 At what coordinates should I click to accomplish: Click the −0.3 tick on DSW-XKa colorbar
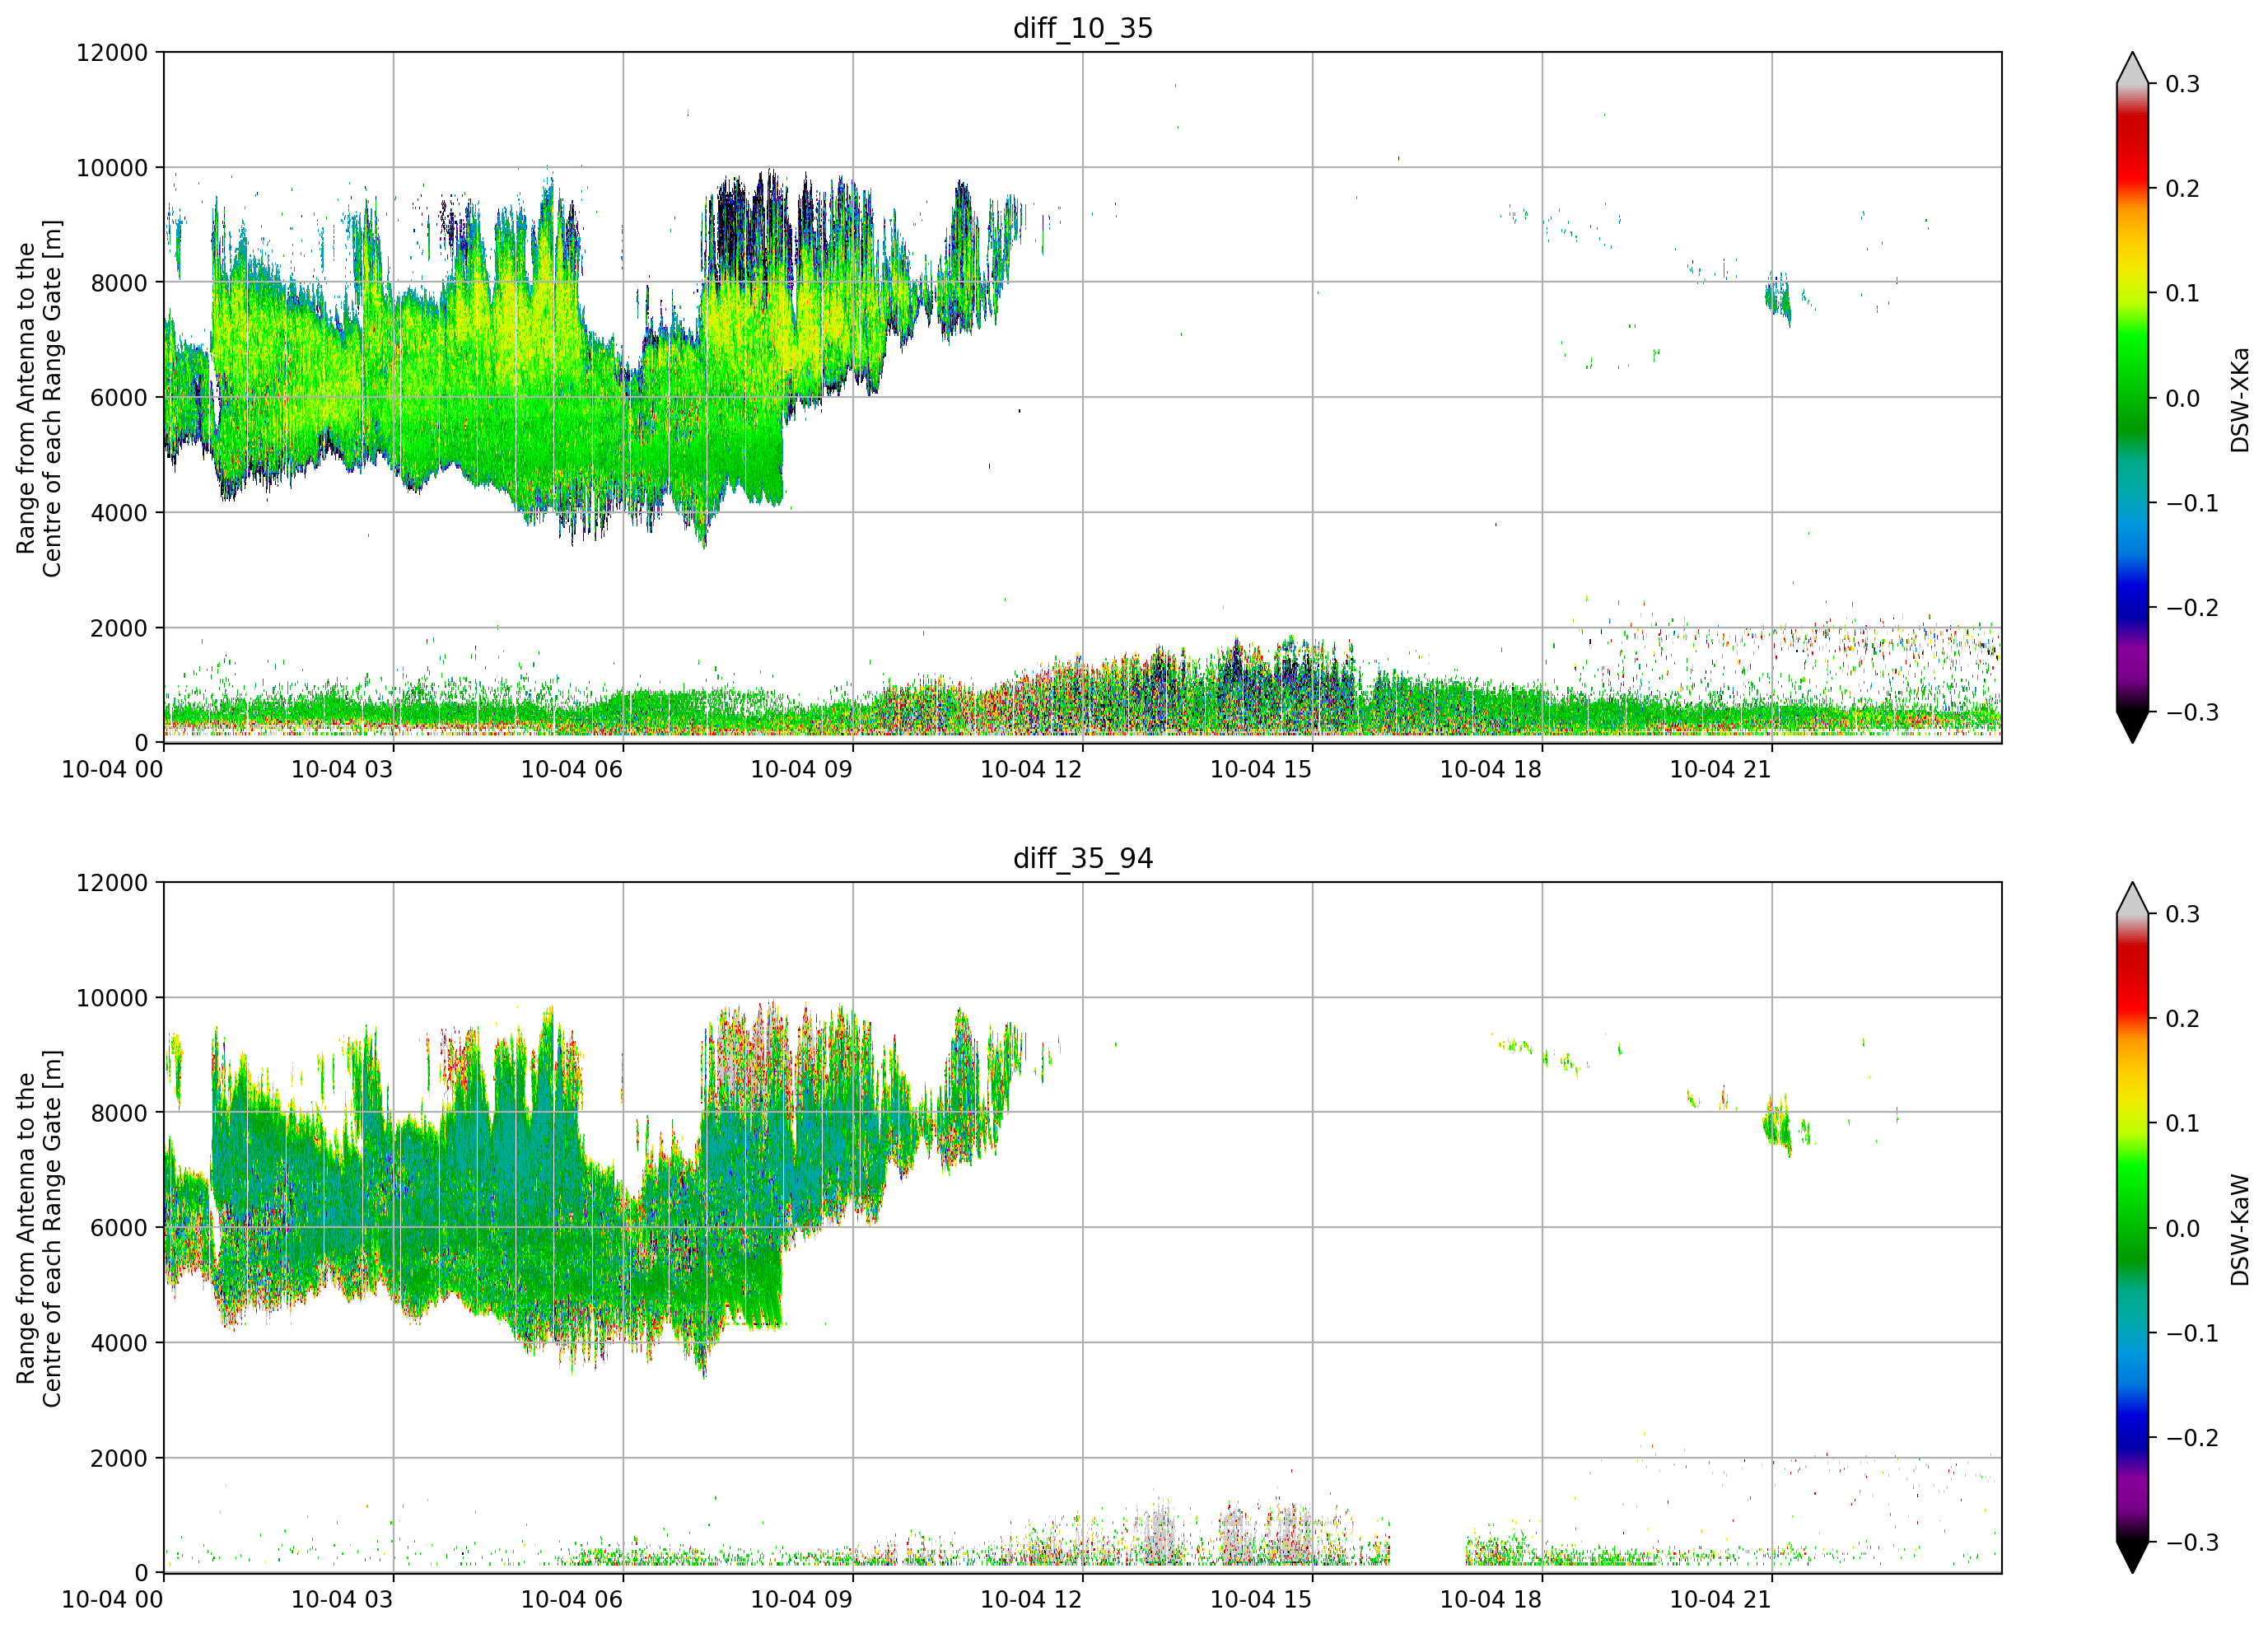coord(2192,713)
